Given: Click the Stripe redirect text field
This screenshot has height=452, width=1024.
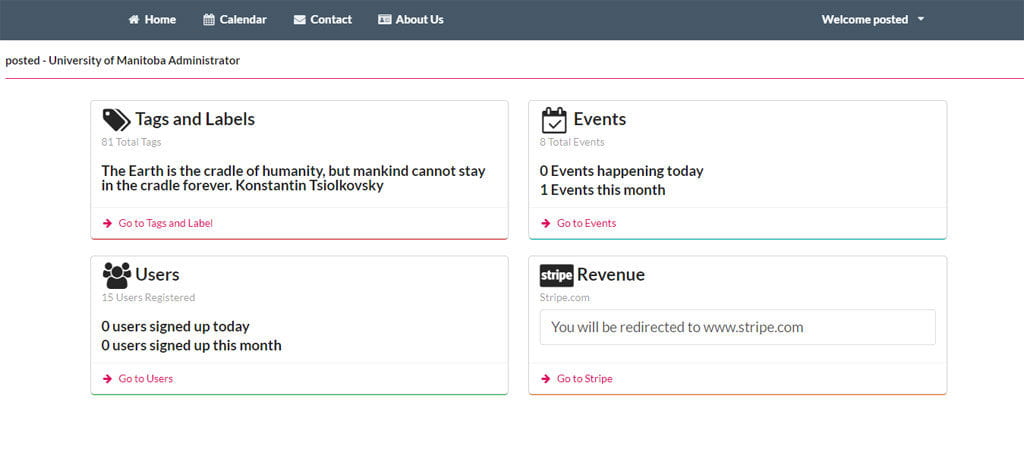Looking at the screenshot, I should [737, 327].
